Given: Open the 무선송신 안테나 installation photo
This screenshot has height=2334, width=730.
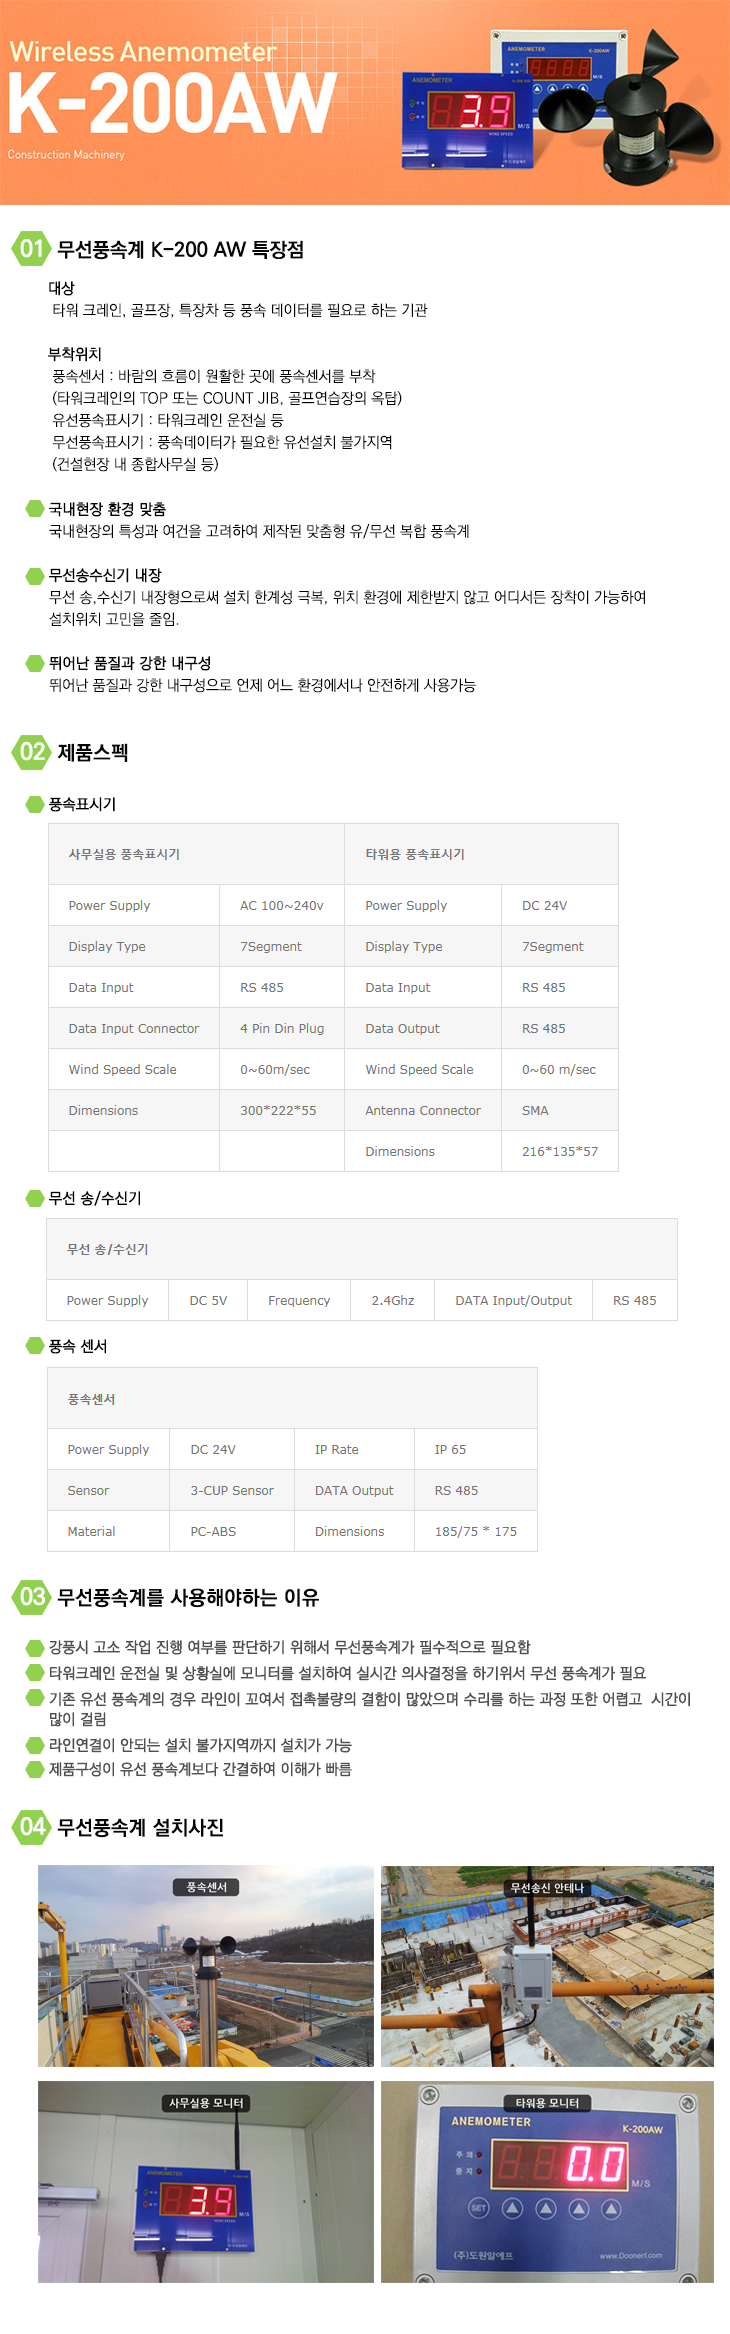Looking at the screenshot, I should coord(547,1965).
